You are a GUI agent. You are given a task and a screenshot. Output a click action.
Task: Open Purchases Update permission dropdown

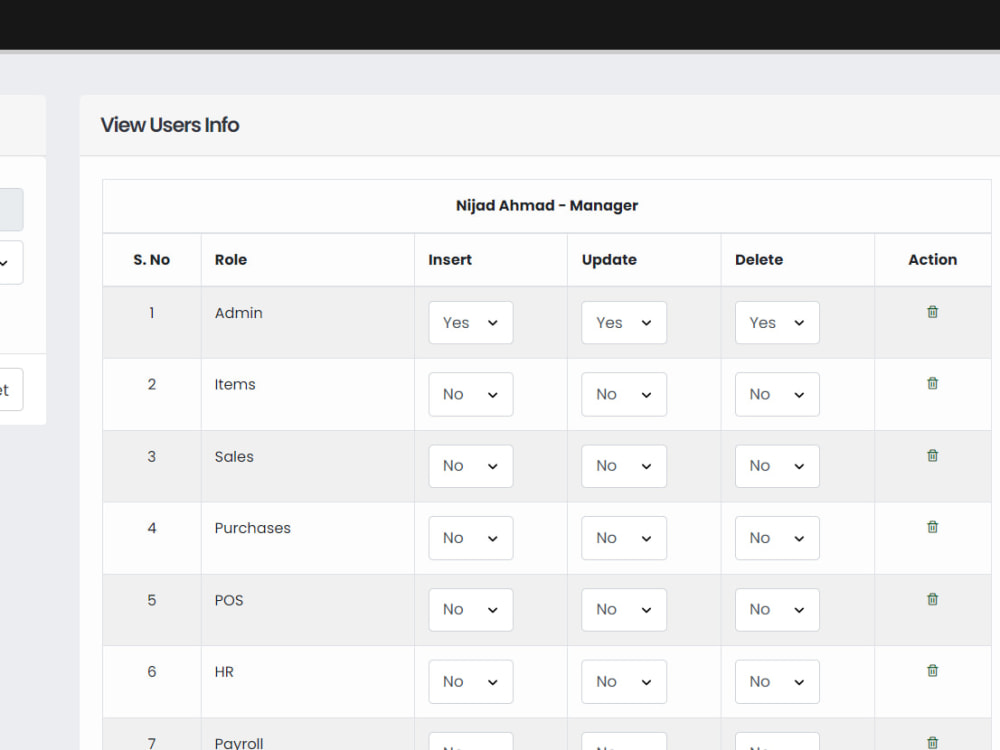point(624,538)
